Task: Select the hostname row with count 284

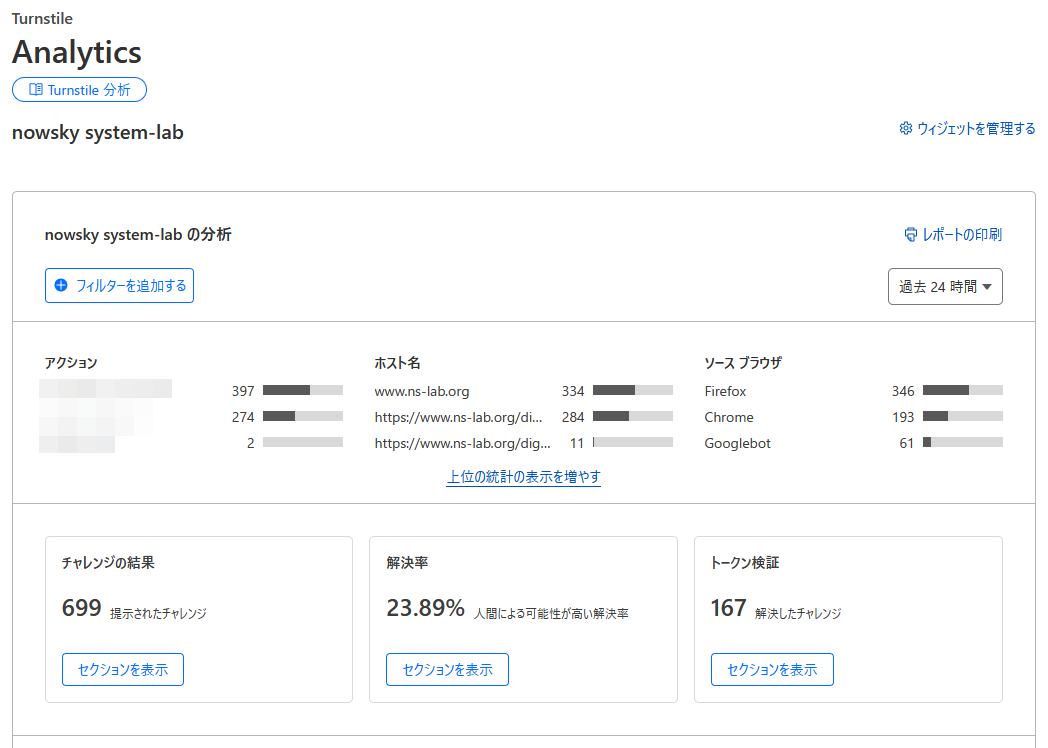Action: [523, 417]
